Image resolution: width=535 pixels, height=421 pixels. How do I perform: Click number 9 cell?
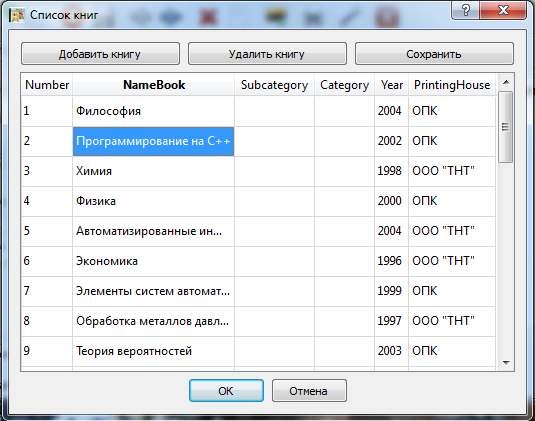coord(47,351)
